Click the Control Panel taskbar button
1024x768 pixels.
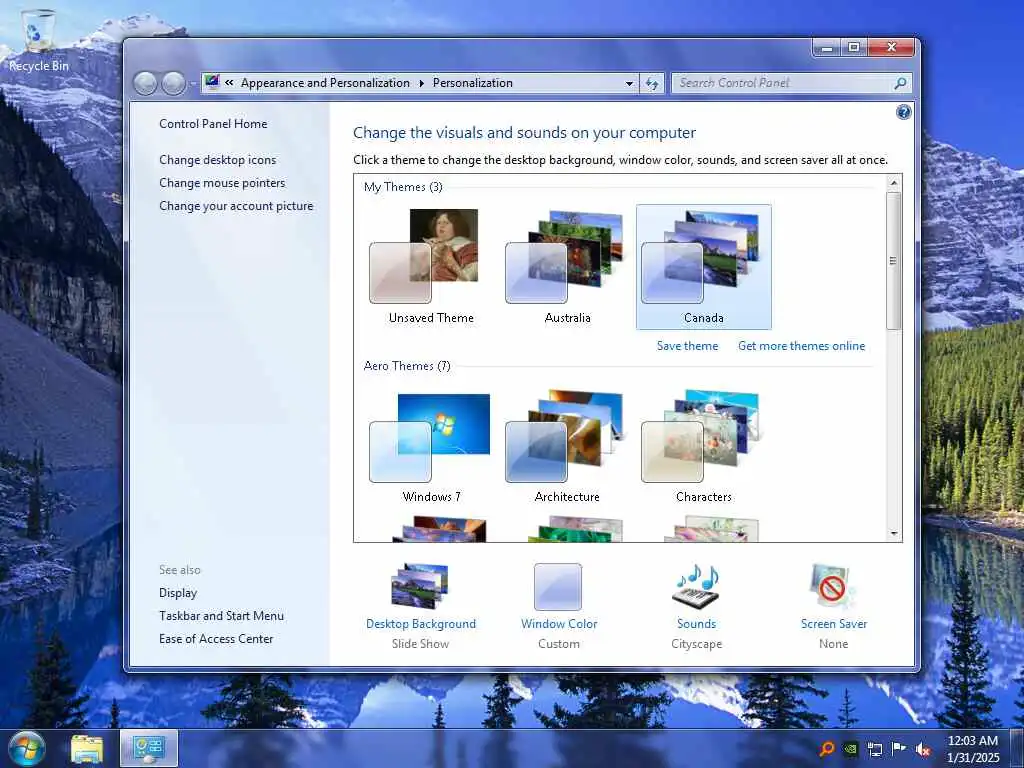(149, 748)
